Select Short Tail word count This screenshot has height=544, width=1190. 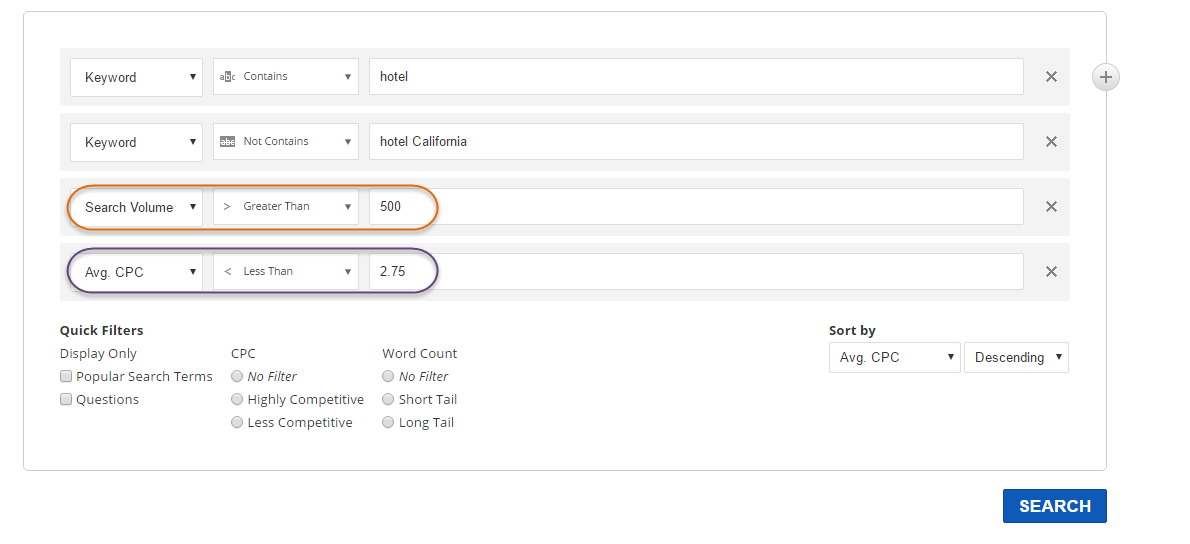pyautogui.click(x=388, y=400)
